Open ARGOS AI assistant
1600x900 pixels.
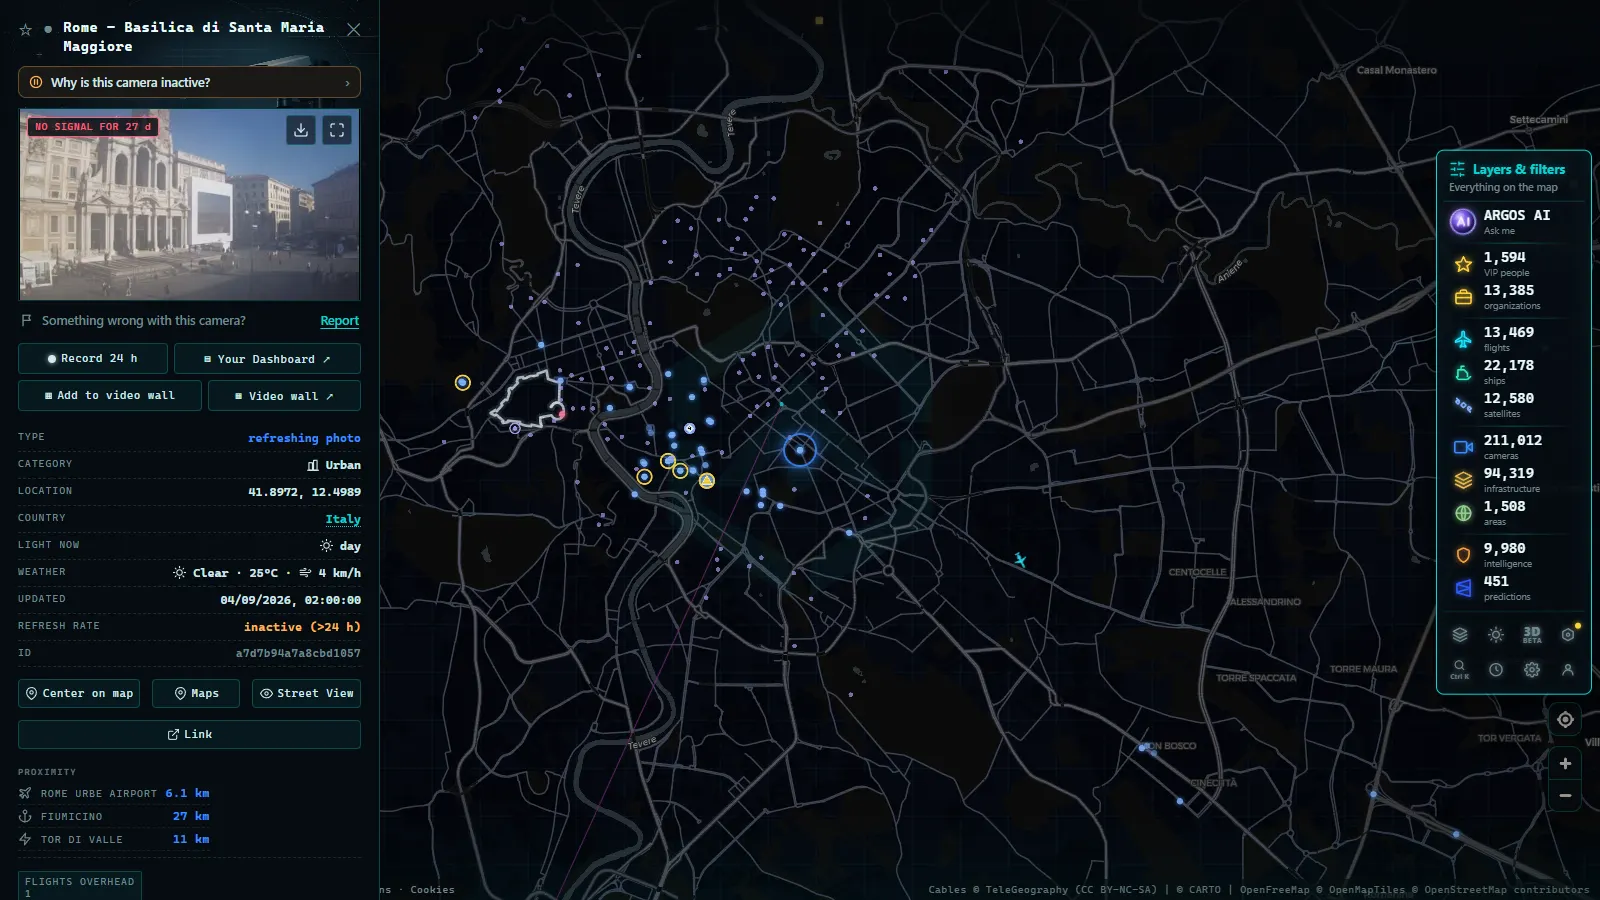[1514, 221]
